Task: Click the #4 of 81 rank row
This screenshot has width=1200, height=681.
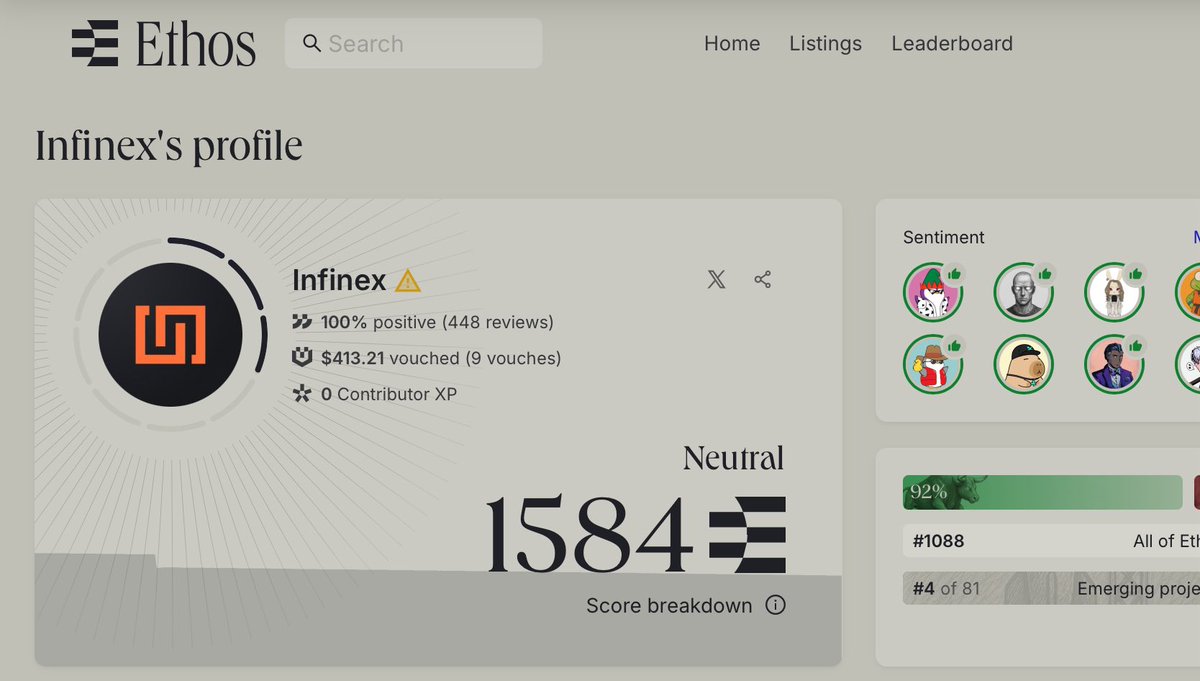Action: pyautogui.click(x=1051, y=589)
